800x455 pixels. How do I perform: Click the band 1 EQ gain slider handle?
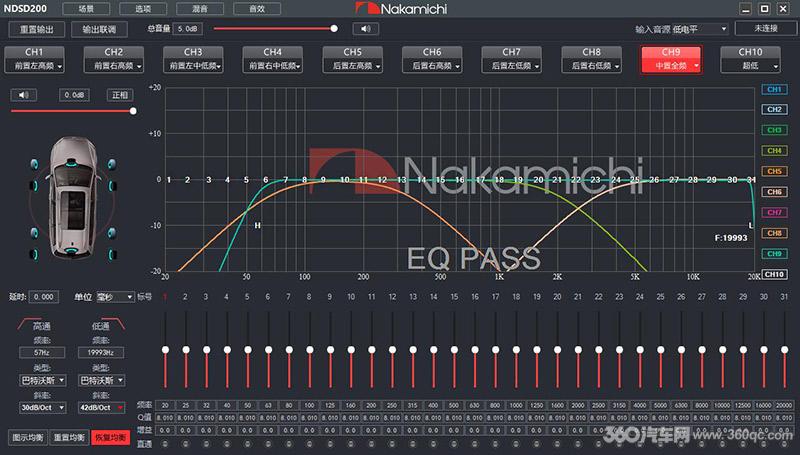(165, 349)
